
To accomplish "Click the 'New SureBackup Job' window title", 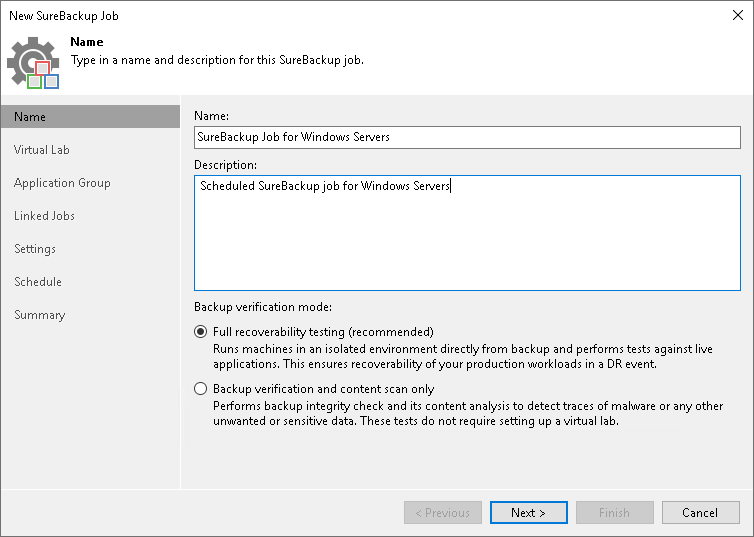I will tap(63, 16).
